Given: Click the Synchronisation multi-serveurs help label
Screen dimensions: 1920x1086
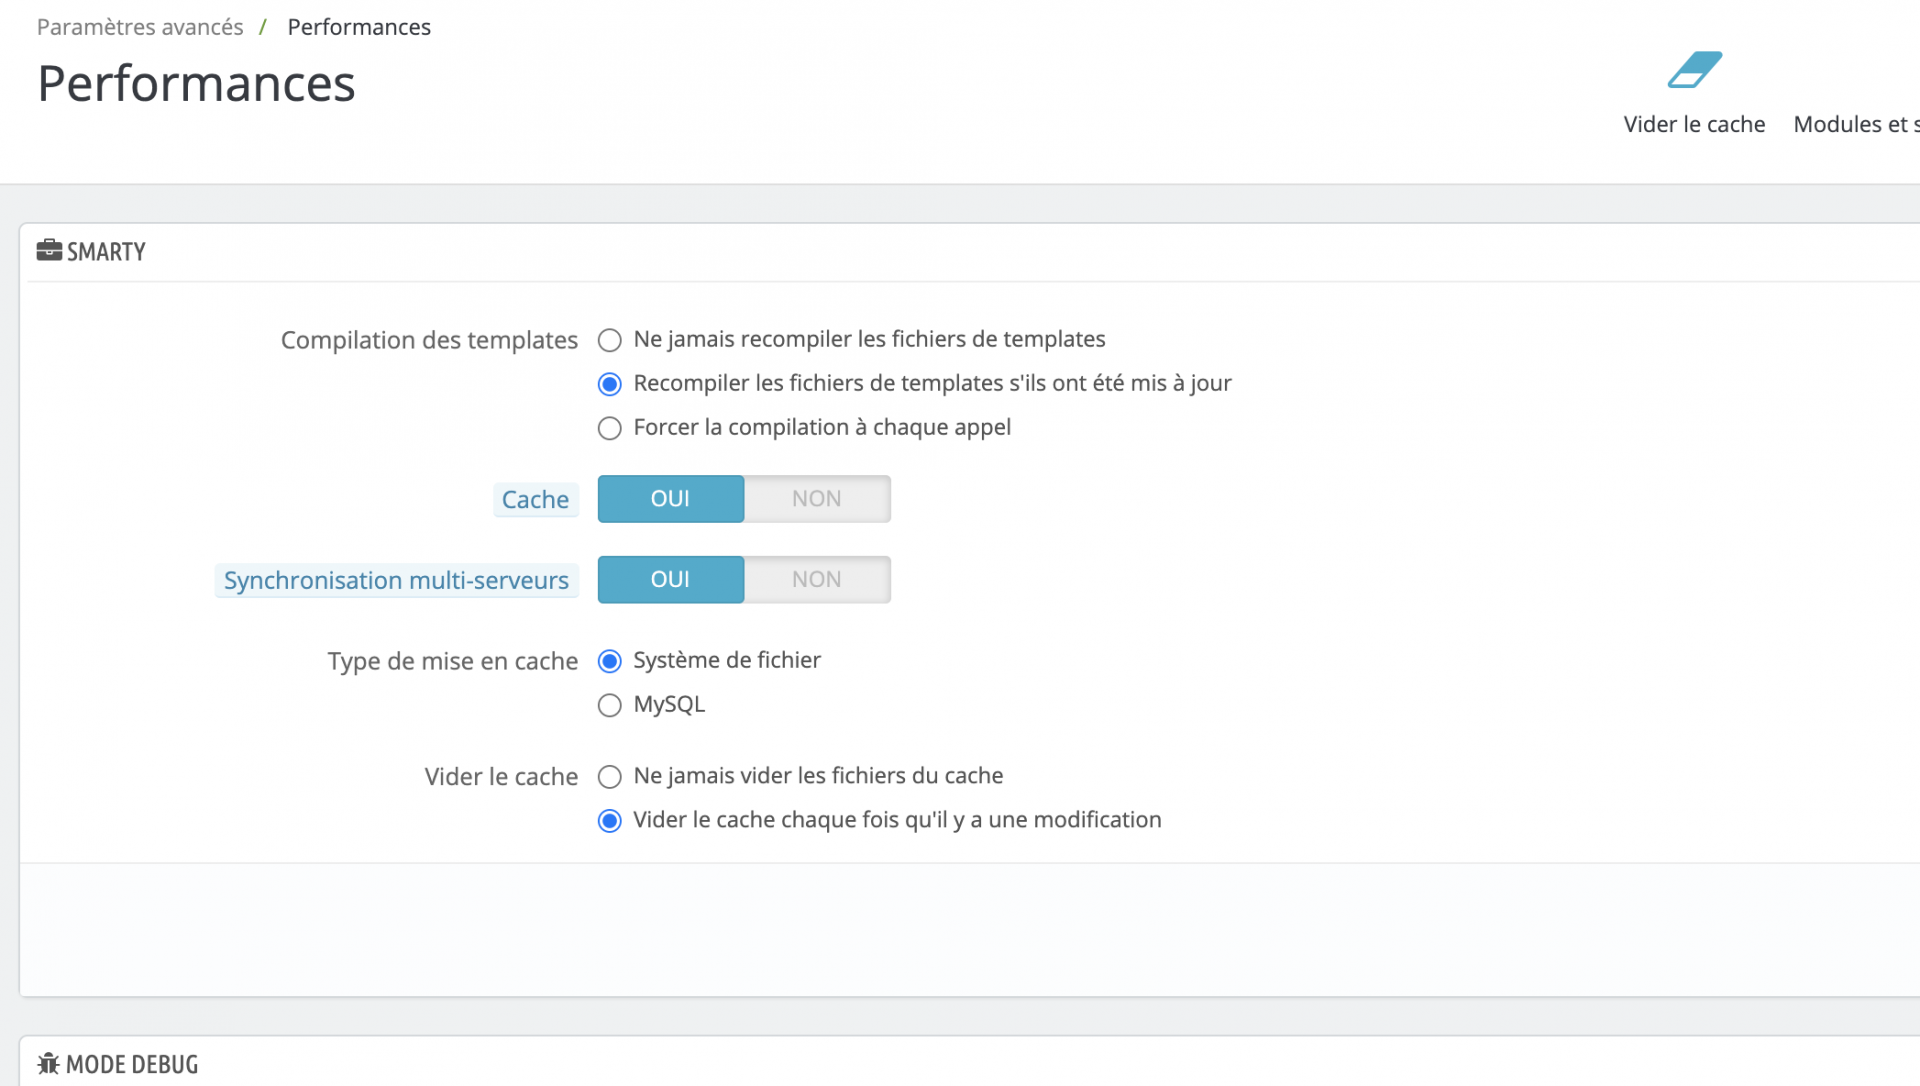Looking at the screenshot, I should pyautogui.click(x=396, y=580).
